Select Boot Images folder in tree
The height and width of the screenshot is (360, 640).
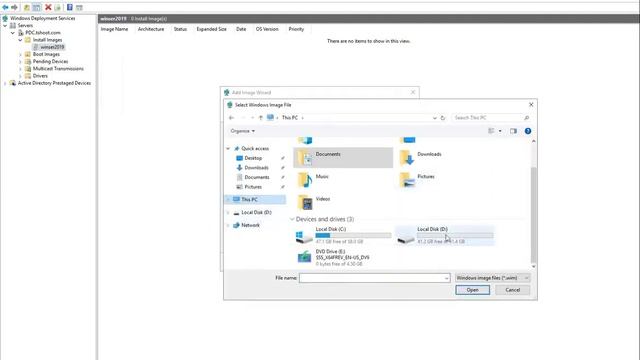pos(46,54)
